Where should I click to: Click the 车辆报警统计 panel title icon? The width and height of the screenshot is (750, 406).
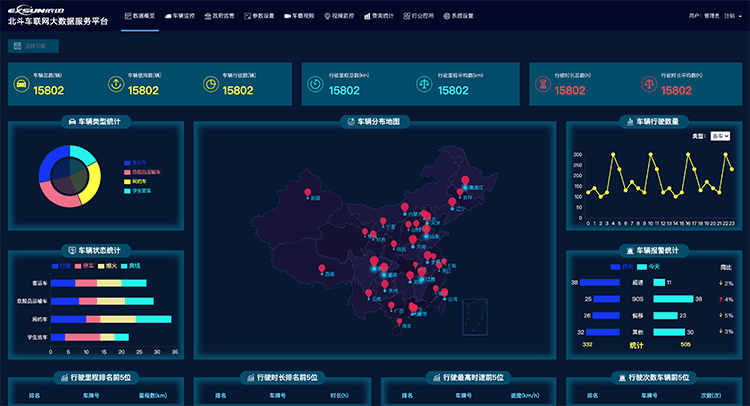click(630, 251)
